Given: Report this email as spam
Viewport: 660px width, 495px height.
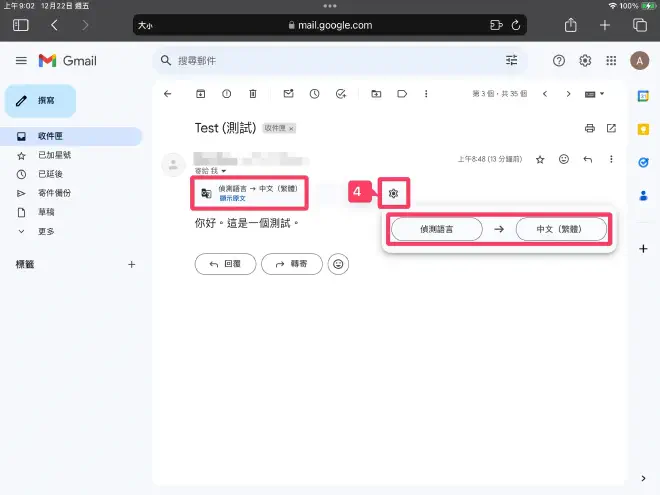Looking at the screenshot, I should coord(226,94).
